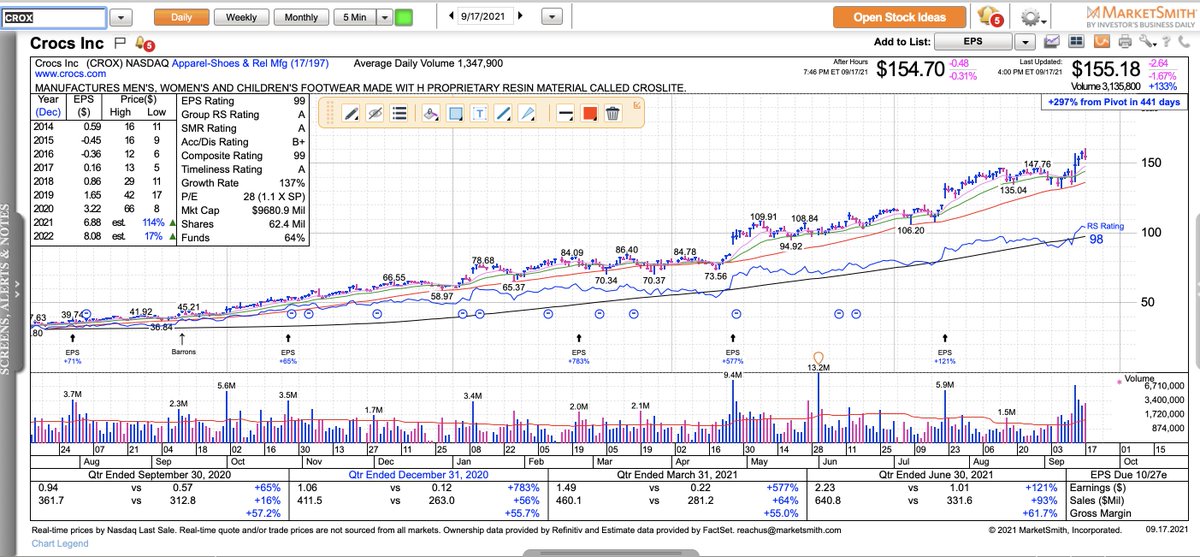
Task: Select the 5 Min intraday chart
Action: click(355, 17)
